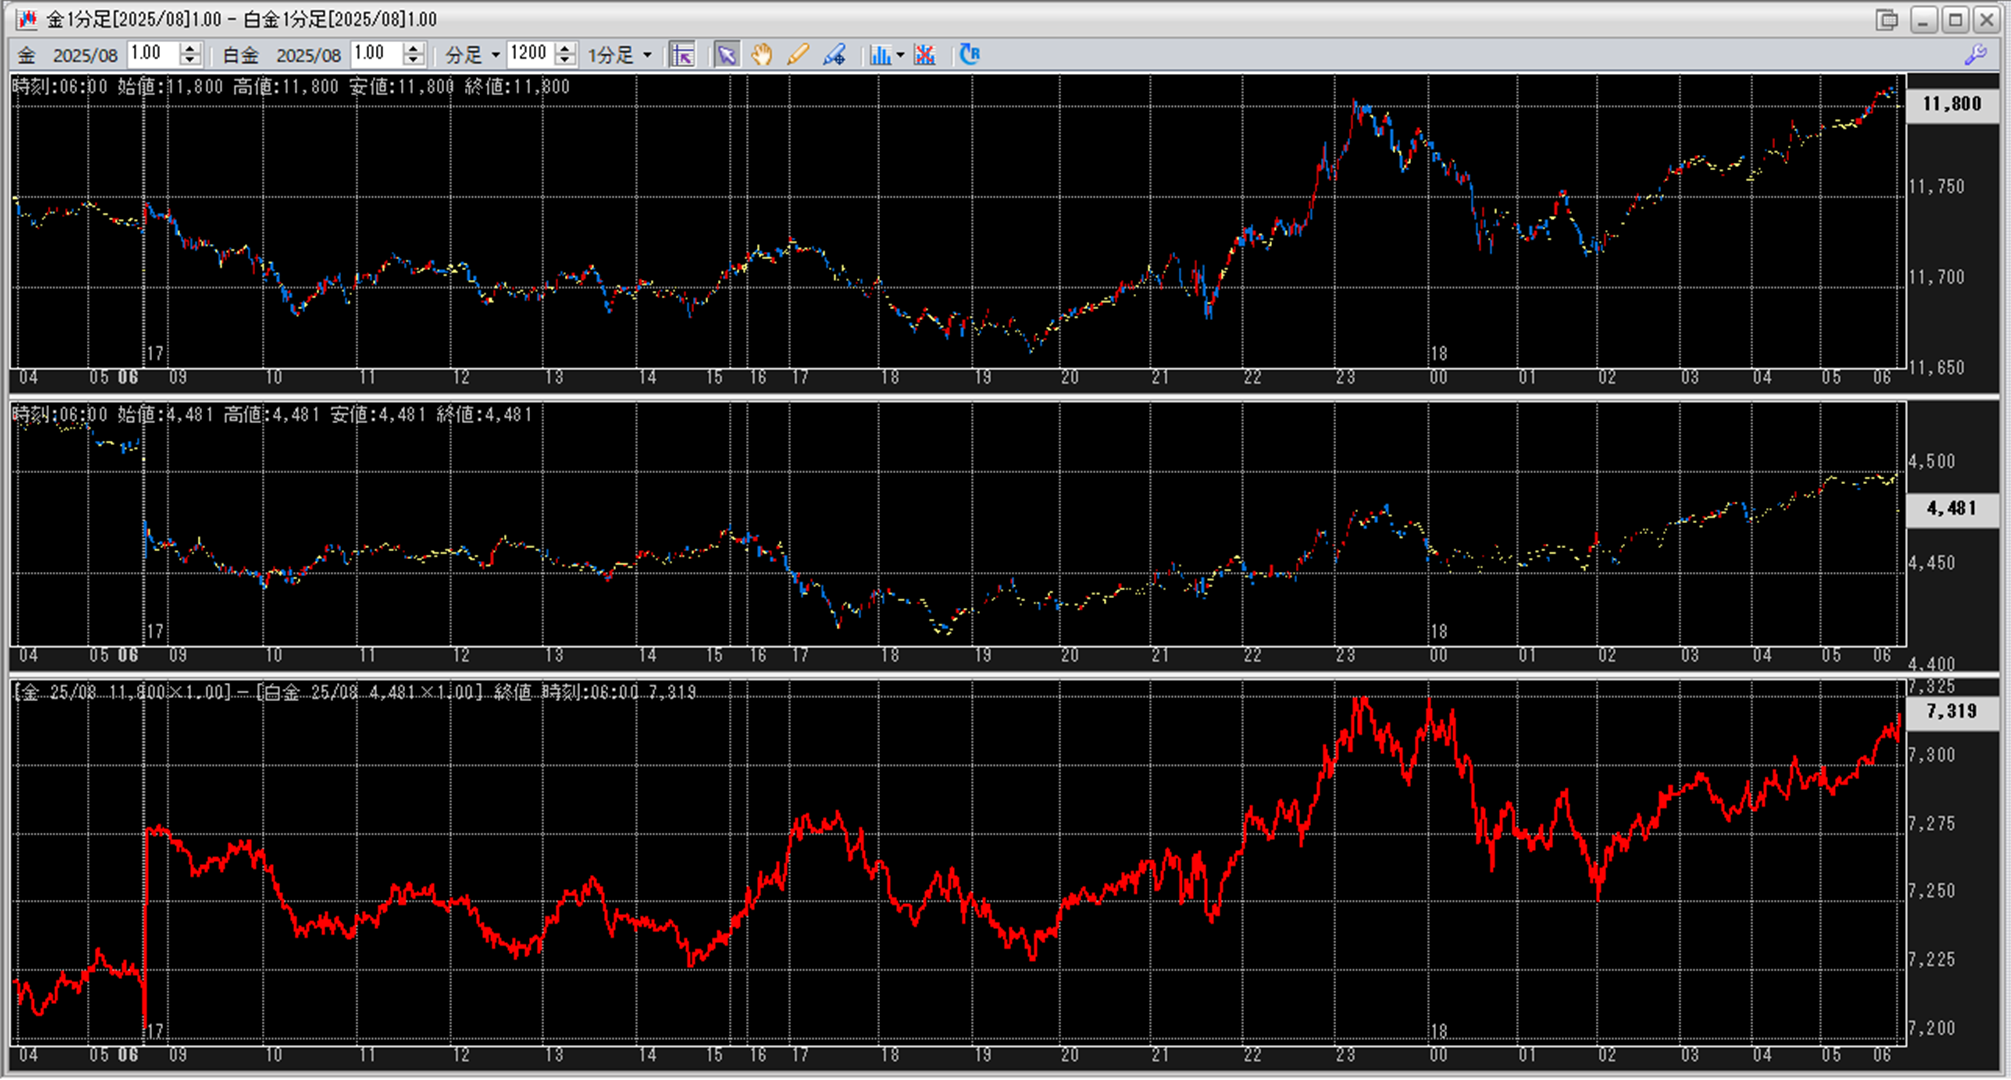Increase the 1200 bar count stepper

click(x=565, y=48)
